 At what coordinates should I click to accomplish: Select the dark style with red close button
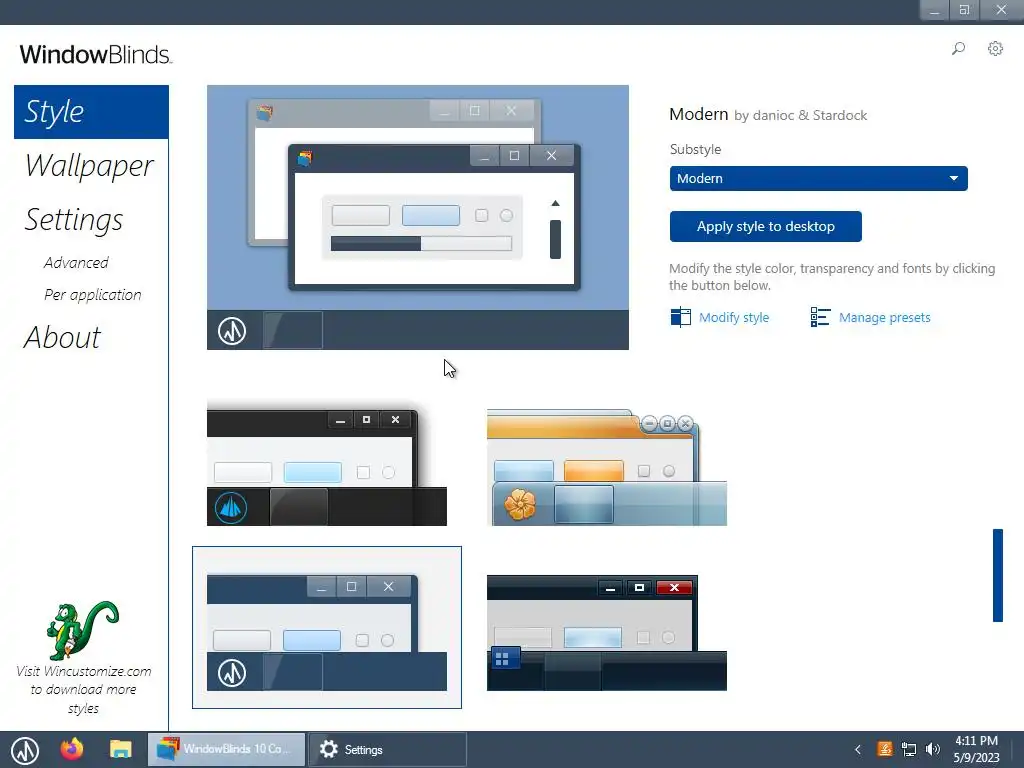607,633
